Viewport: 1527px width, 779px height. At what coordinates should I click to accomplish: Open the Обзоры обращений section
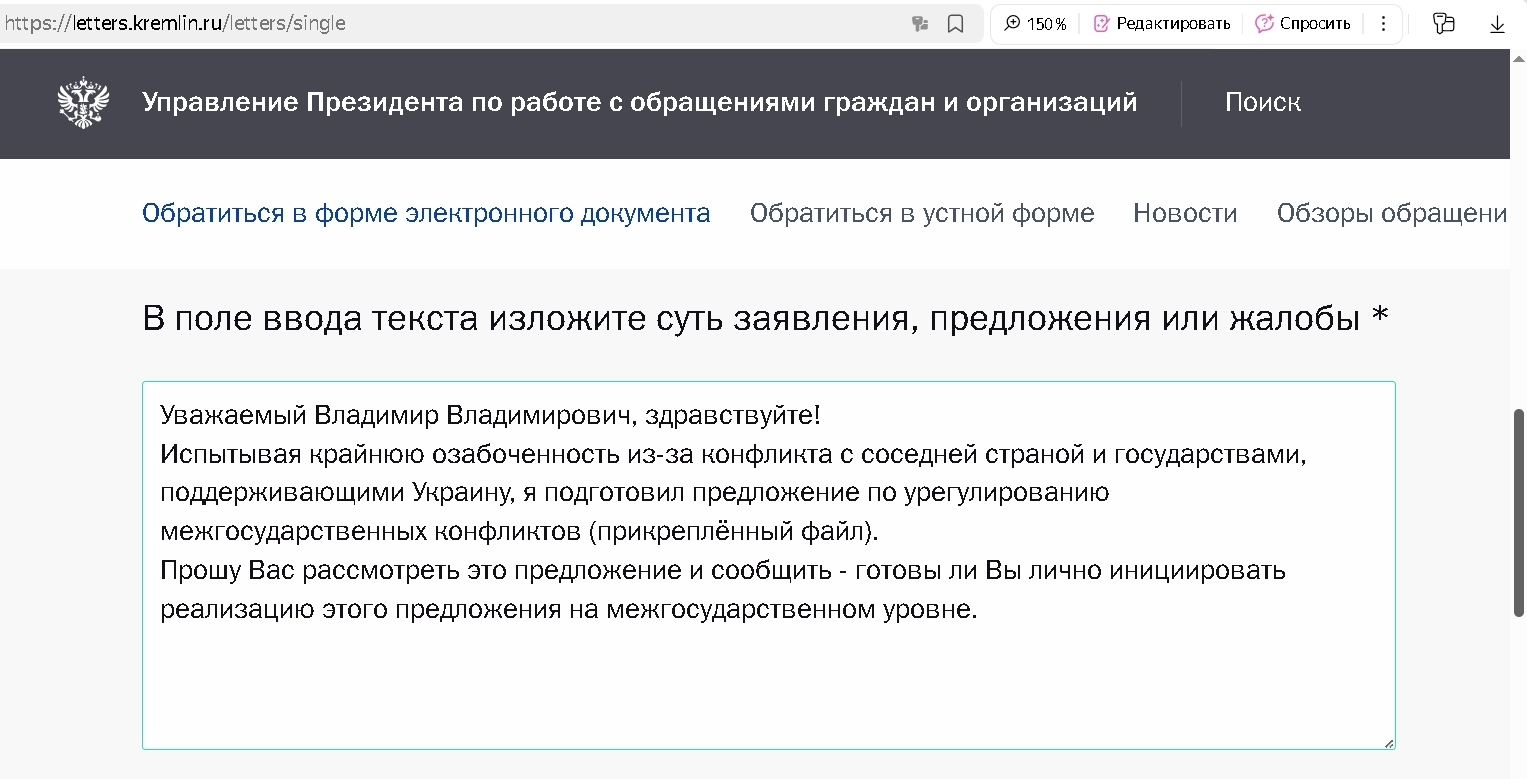1393,213
